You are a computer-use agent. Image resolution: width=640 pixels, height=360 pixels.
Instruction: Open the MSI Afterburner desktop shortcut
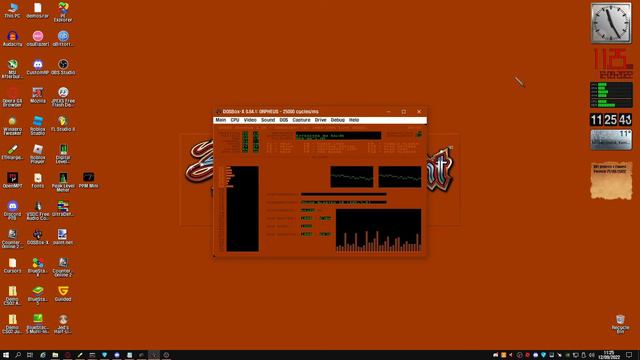coord(12,69)
